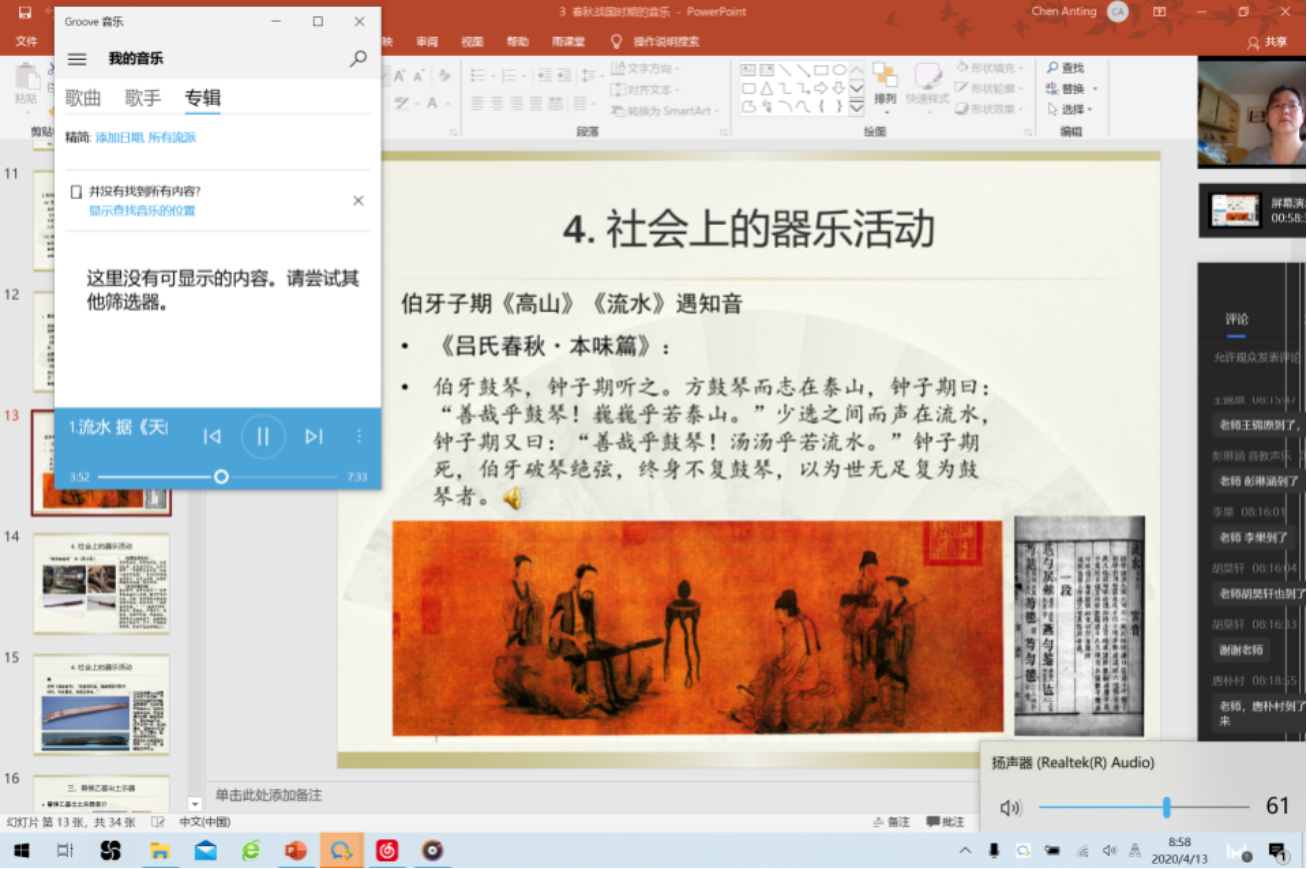This screenshot has width=1307, height=869.
Task: Open more options in Groove player bar
Action: click(x=359, y=436)
